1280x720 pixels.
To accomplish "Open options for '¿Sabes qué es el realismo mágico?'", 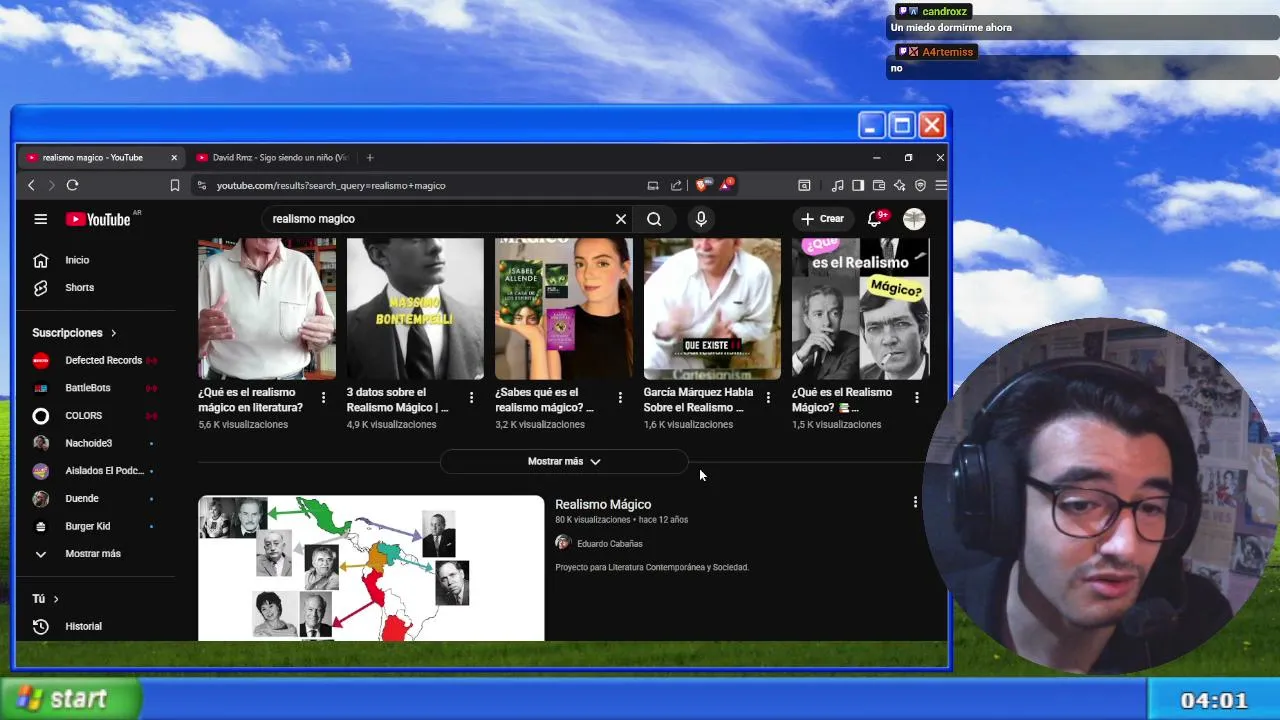I will coord(620,398).
